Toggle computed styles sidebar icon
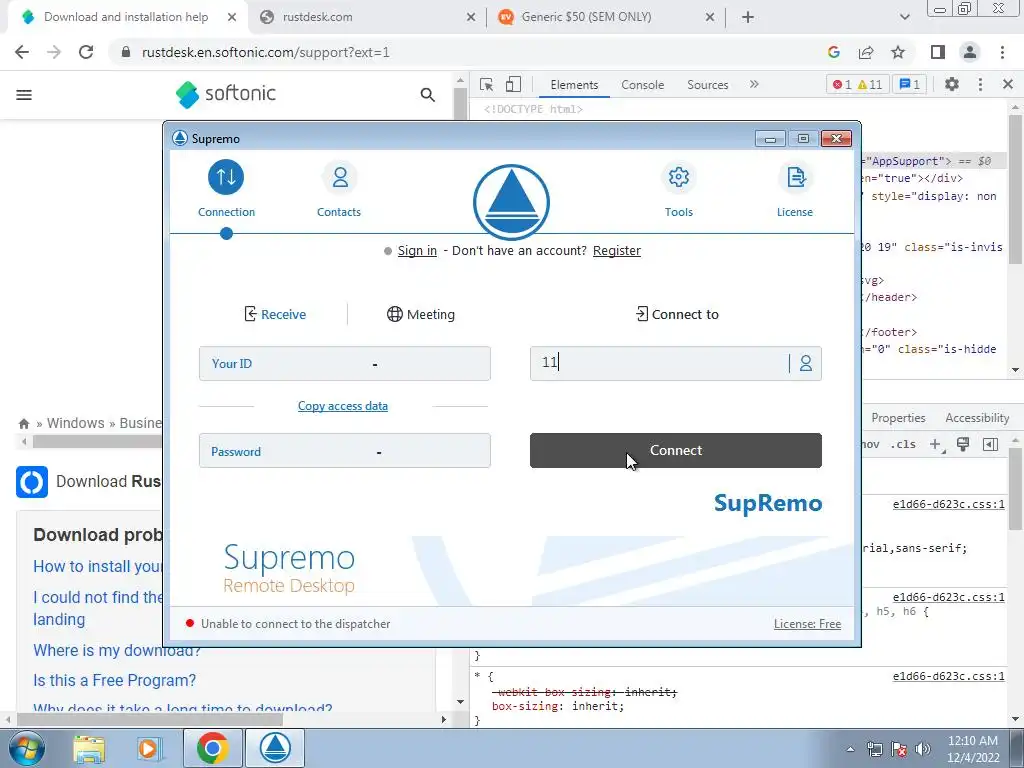Image resolution: width=1024 pixels, height=768 pixels. pyautogui.click(x=991, y=445)
